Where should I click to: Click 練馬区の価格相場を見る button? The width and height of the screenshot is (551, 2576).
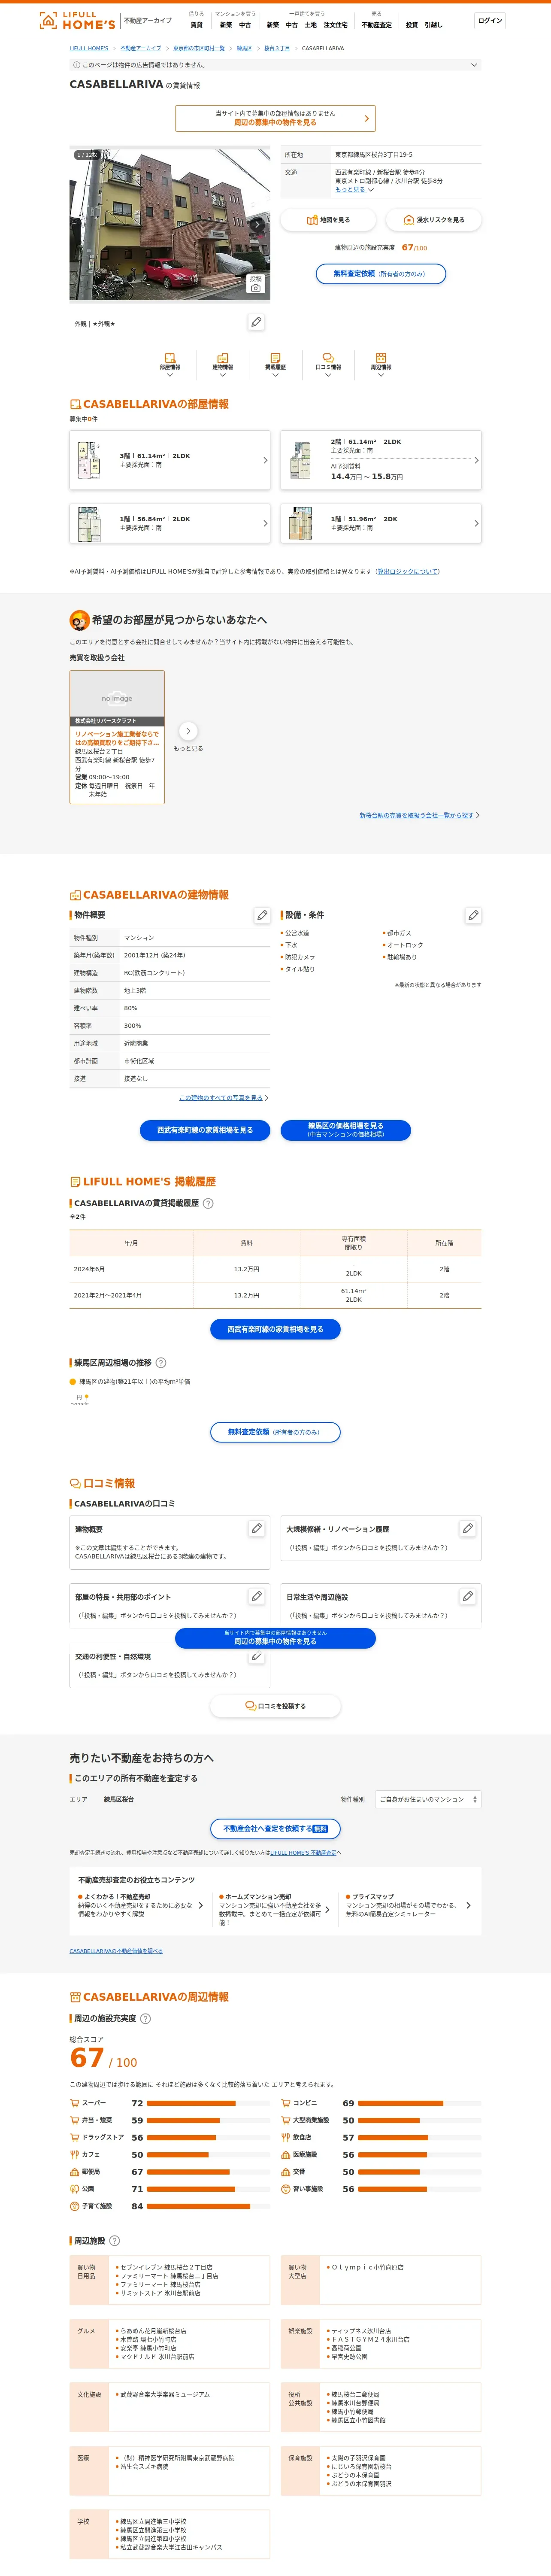(x=346, y=1130)
